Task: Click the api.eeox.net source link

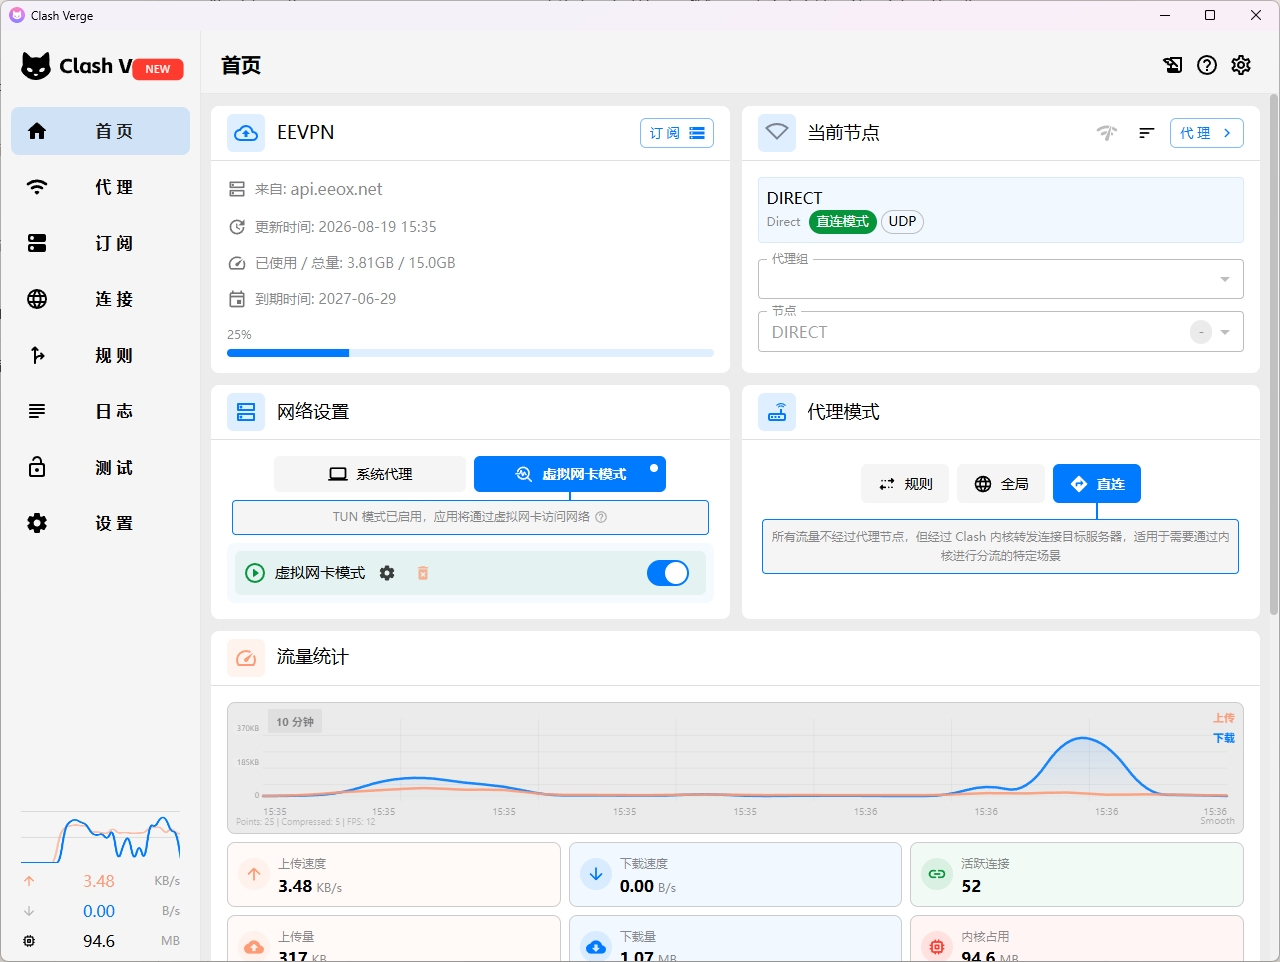Action: 336,189
